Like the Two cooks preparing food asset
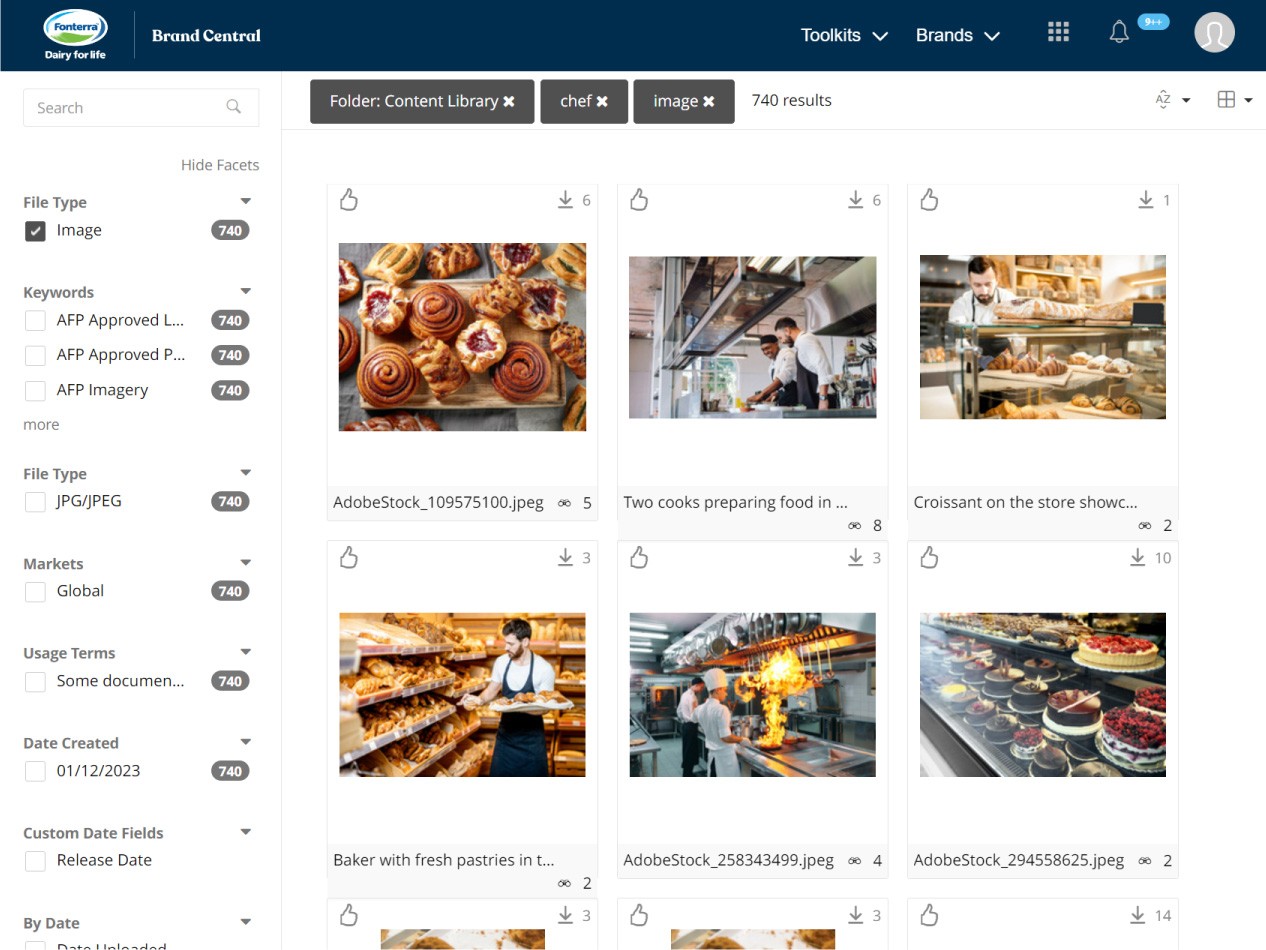 [639, 200]
